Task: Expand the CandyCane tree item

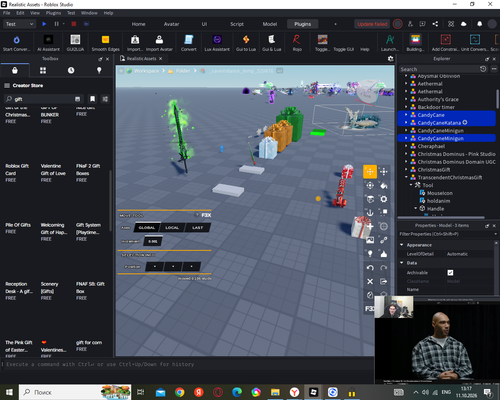Action: [x=406, y=115]
